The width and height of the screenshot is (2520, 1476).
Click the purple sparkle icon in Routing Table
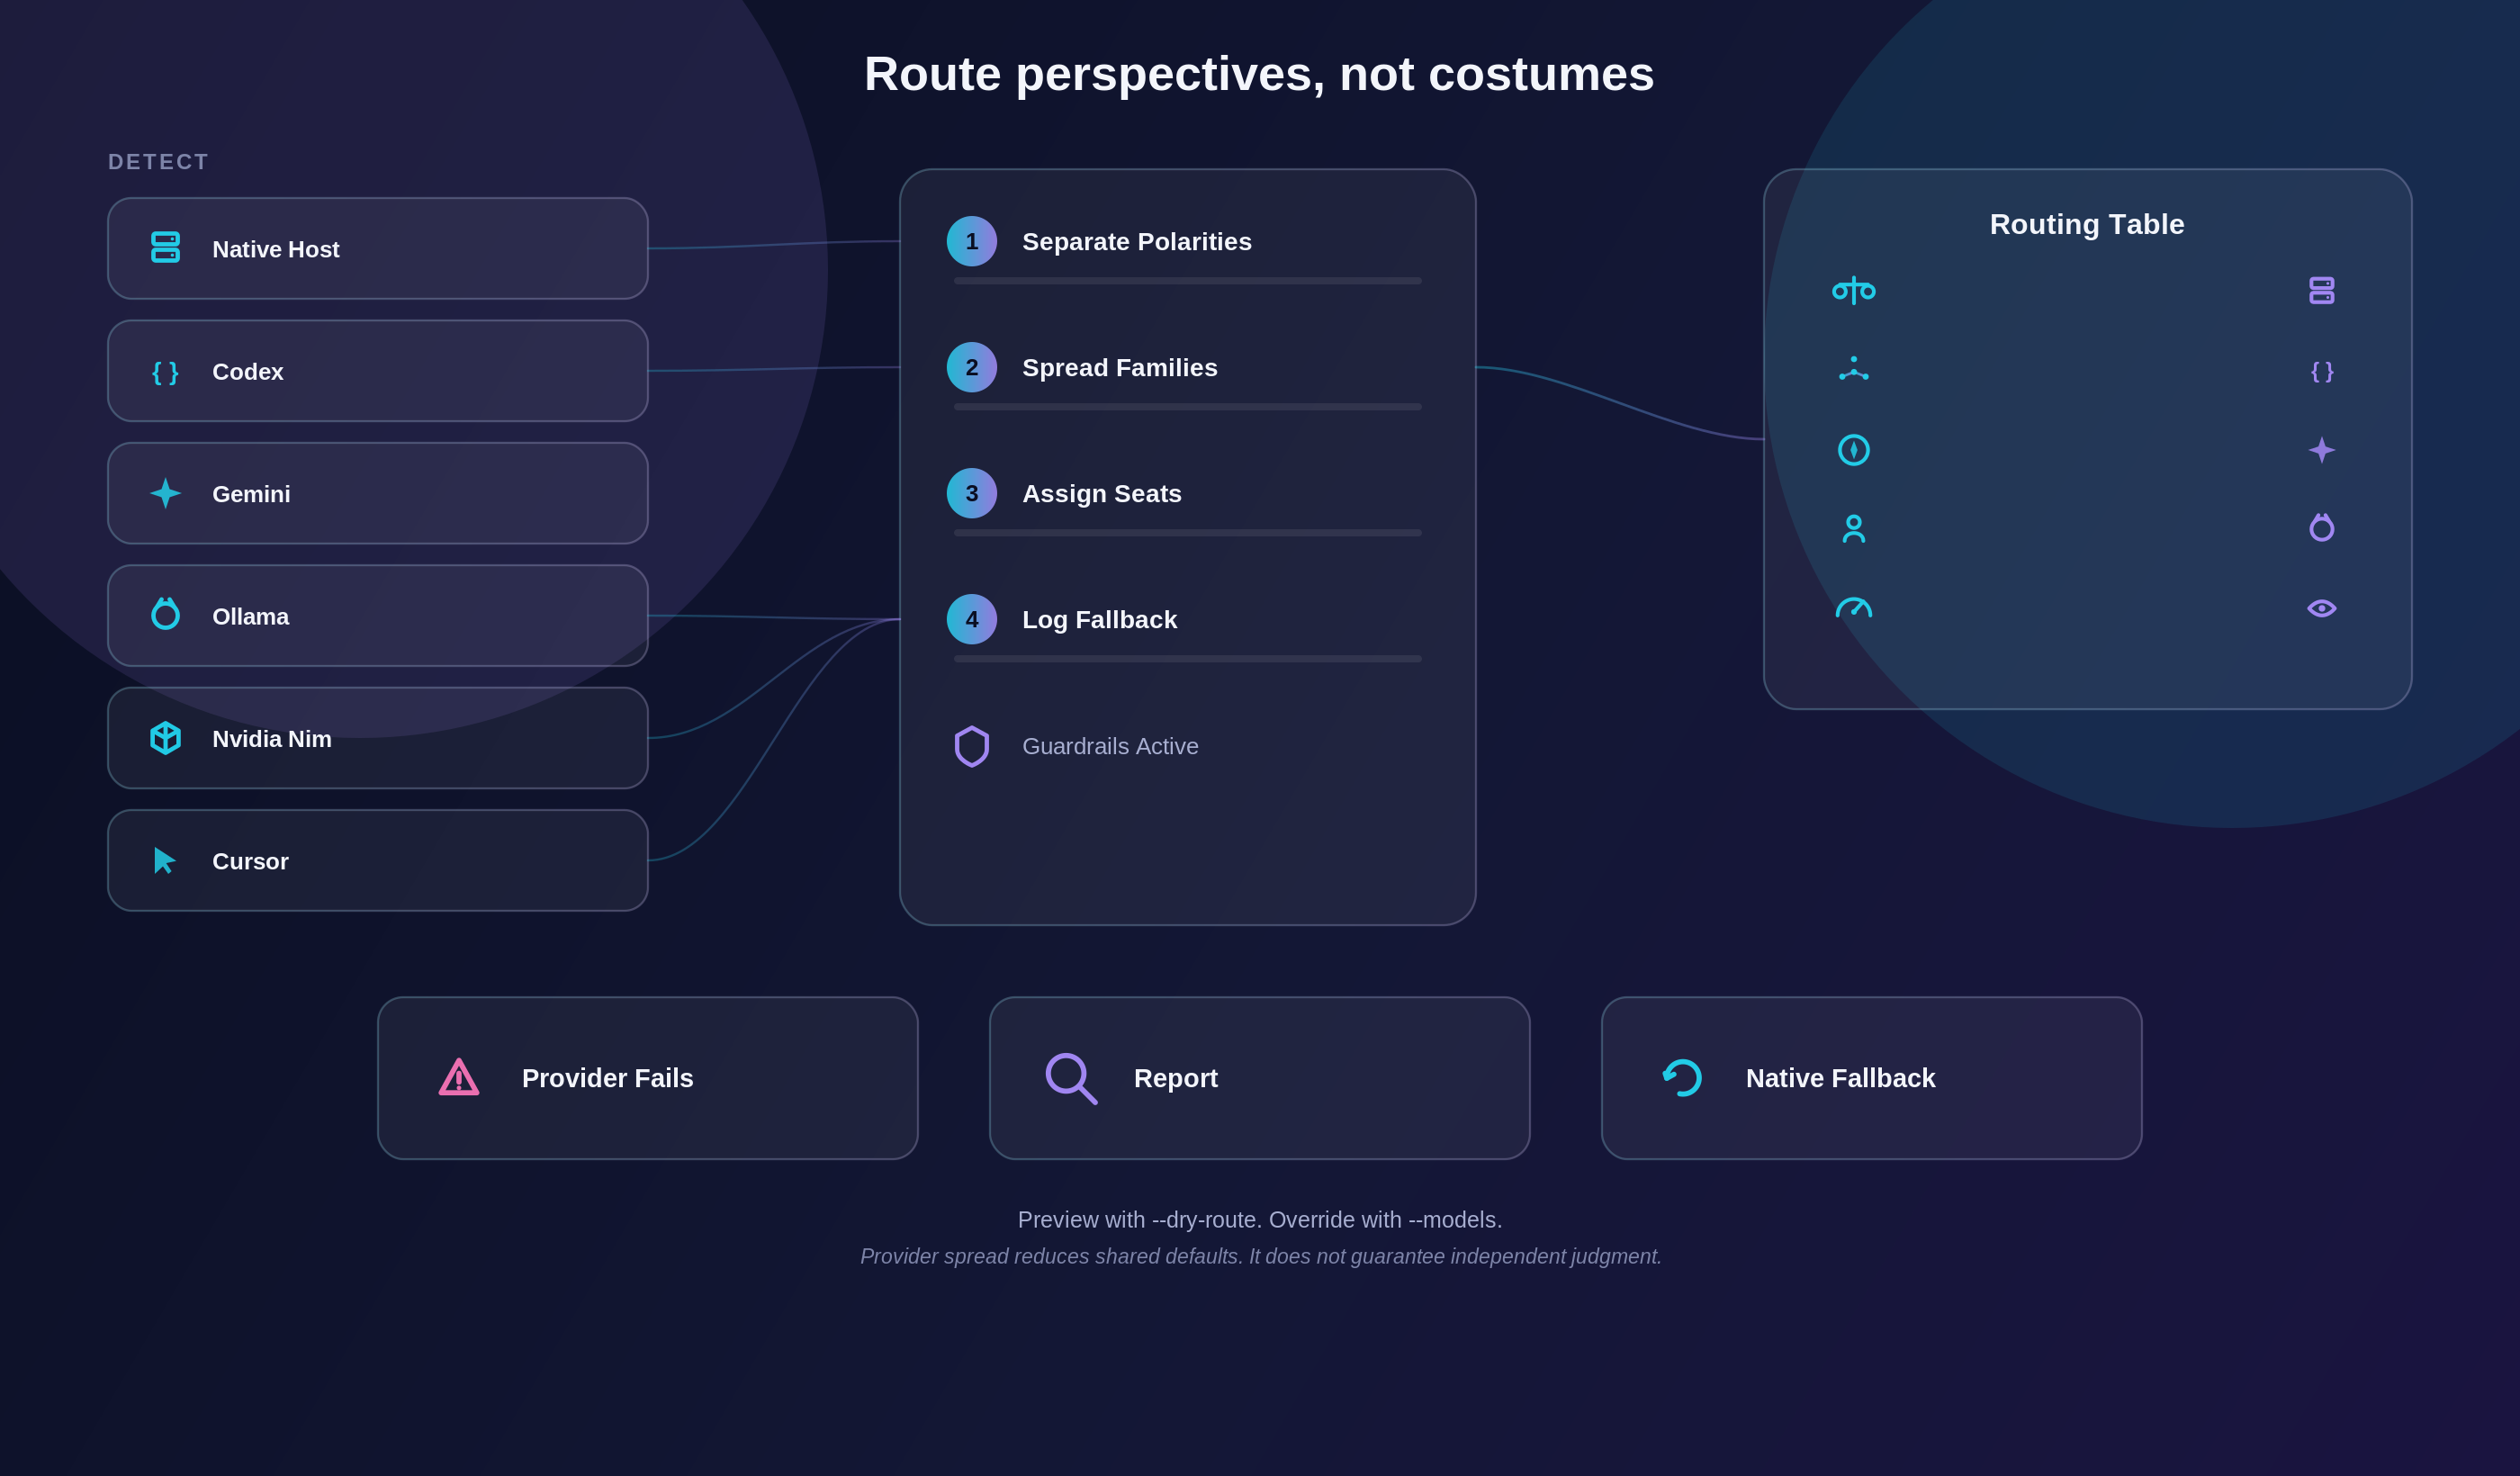click(2321, 450)
